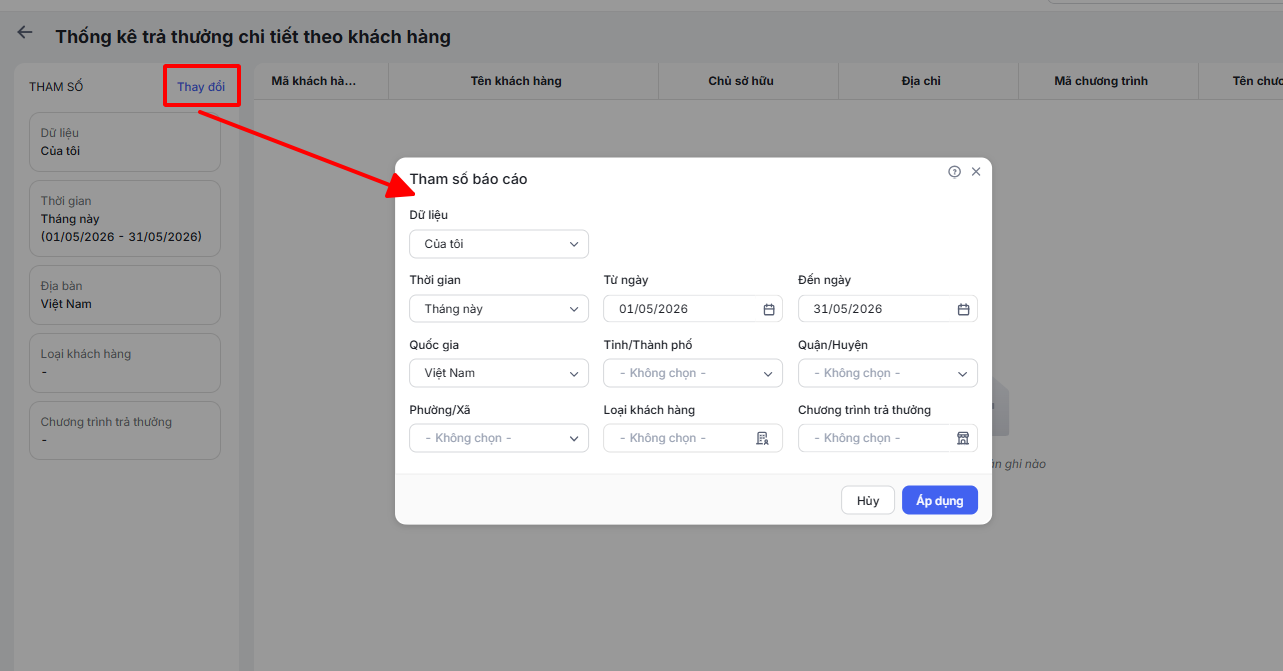Screen dimensions: 1283x671
Task: Click the Loại khách hàng picker icon
Action: (763, 438)
